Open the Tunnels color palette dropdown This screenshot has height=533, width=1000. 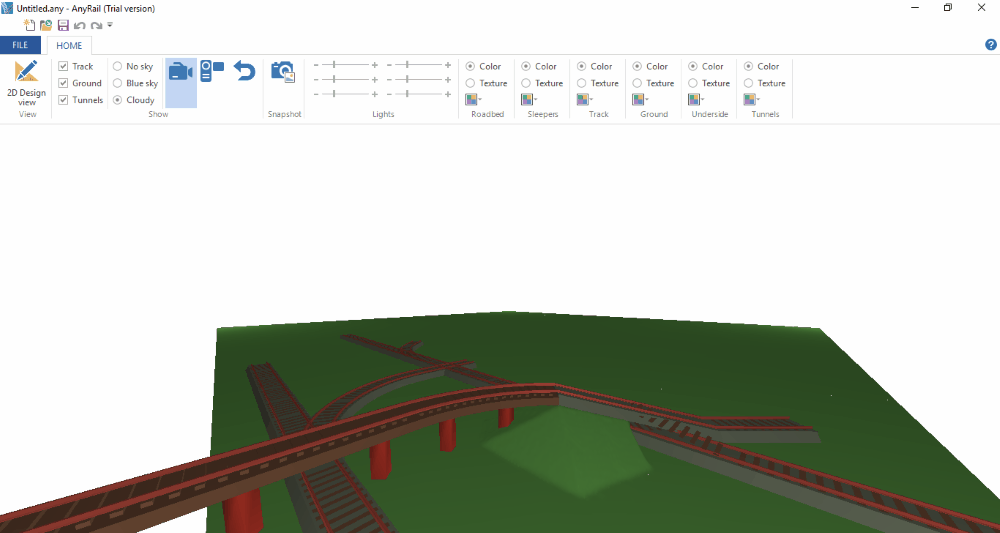751,99
